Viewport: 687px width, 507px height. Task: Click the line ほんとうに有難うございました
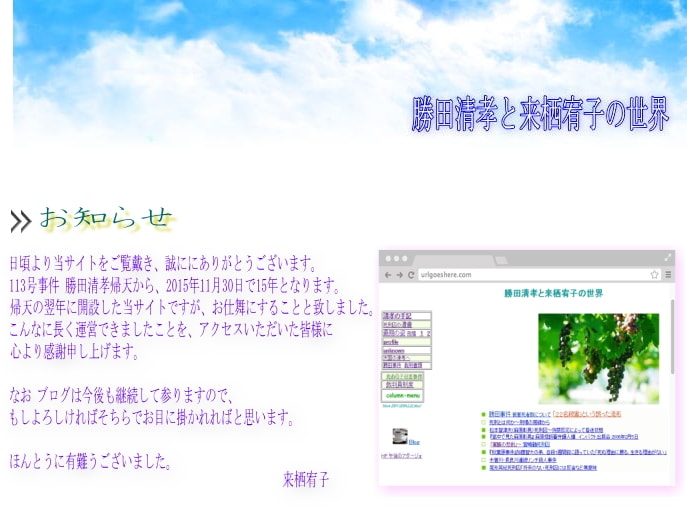click(91, 461)
